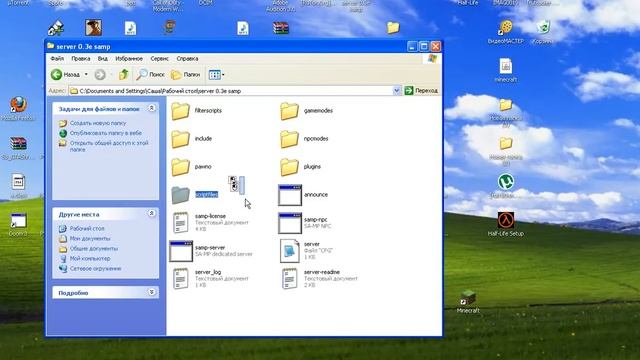Expand the Details (Подробно) panel
640x360 pixels.
click(151, 292)
